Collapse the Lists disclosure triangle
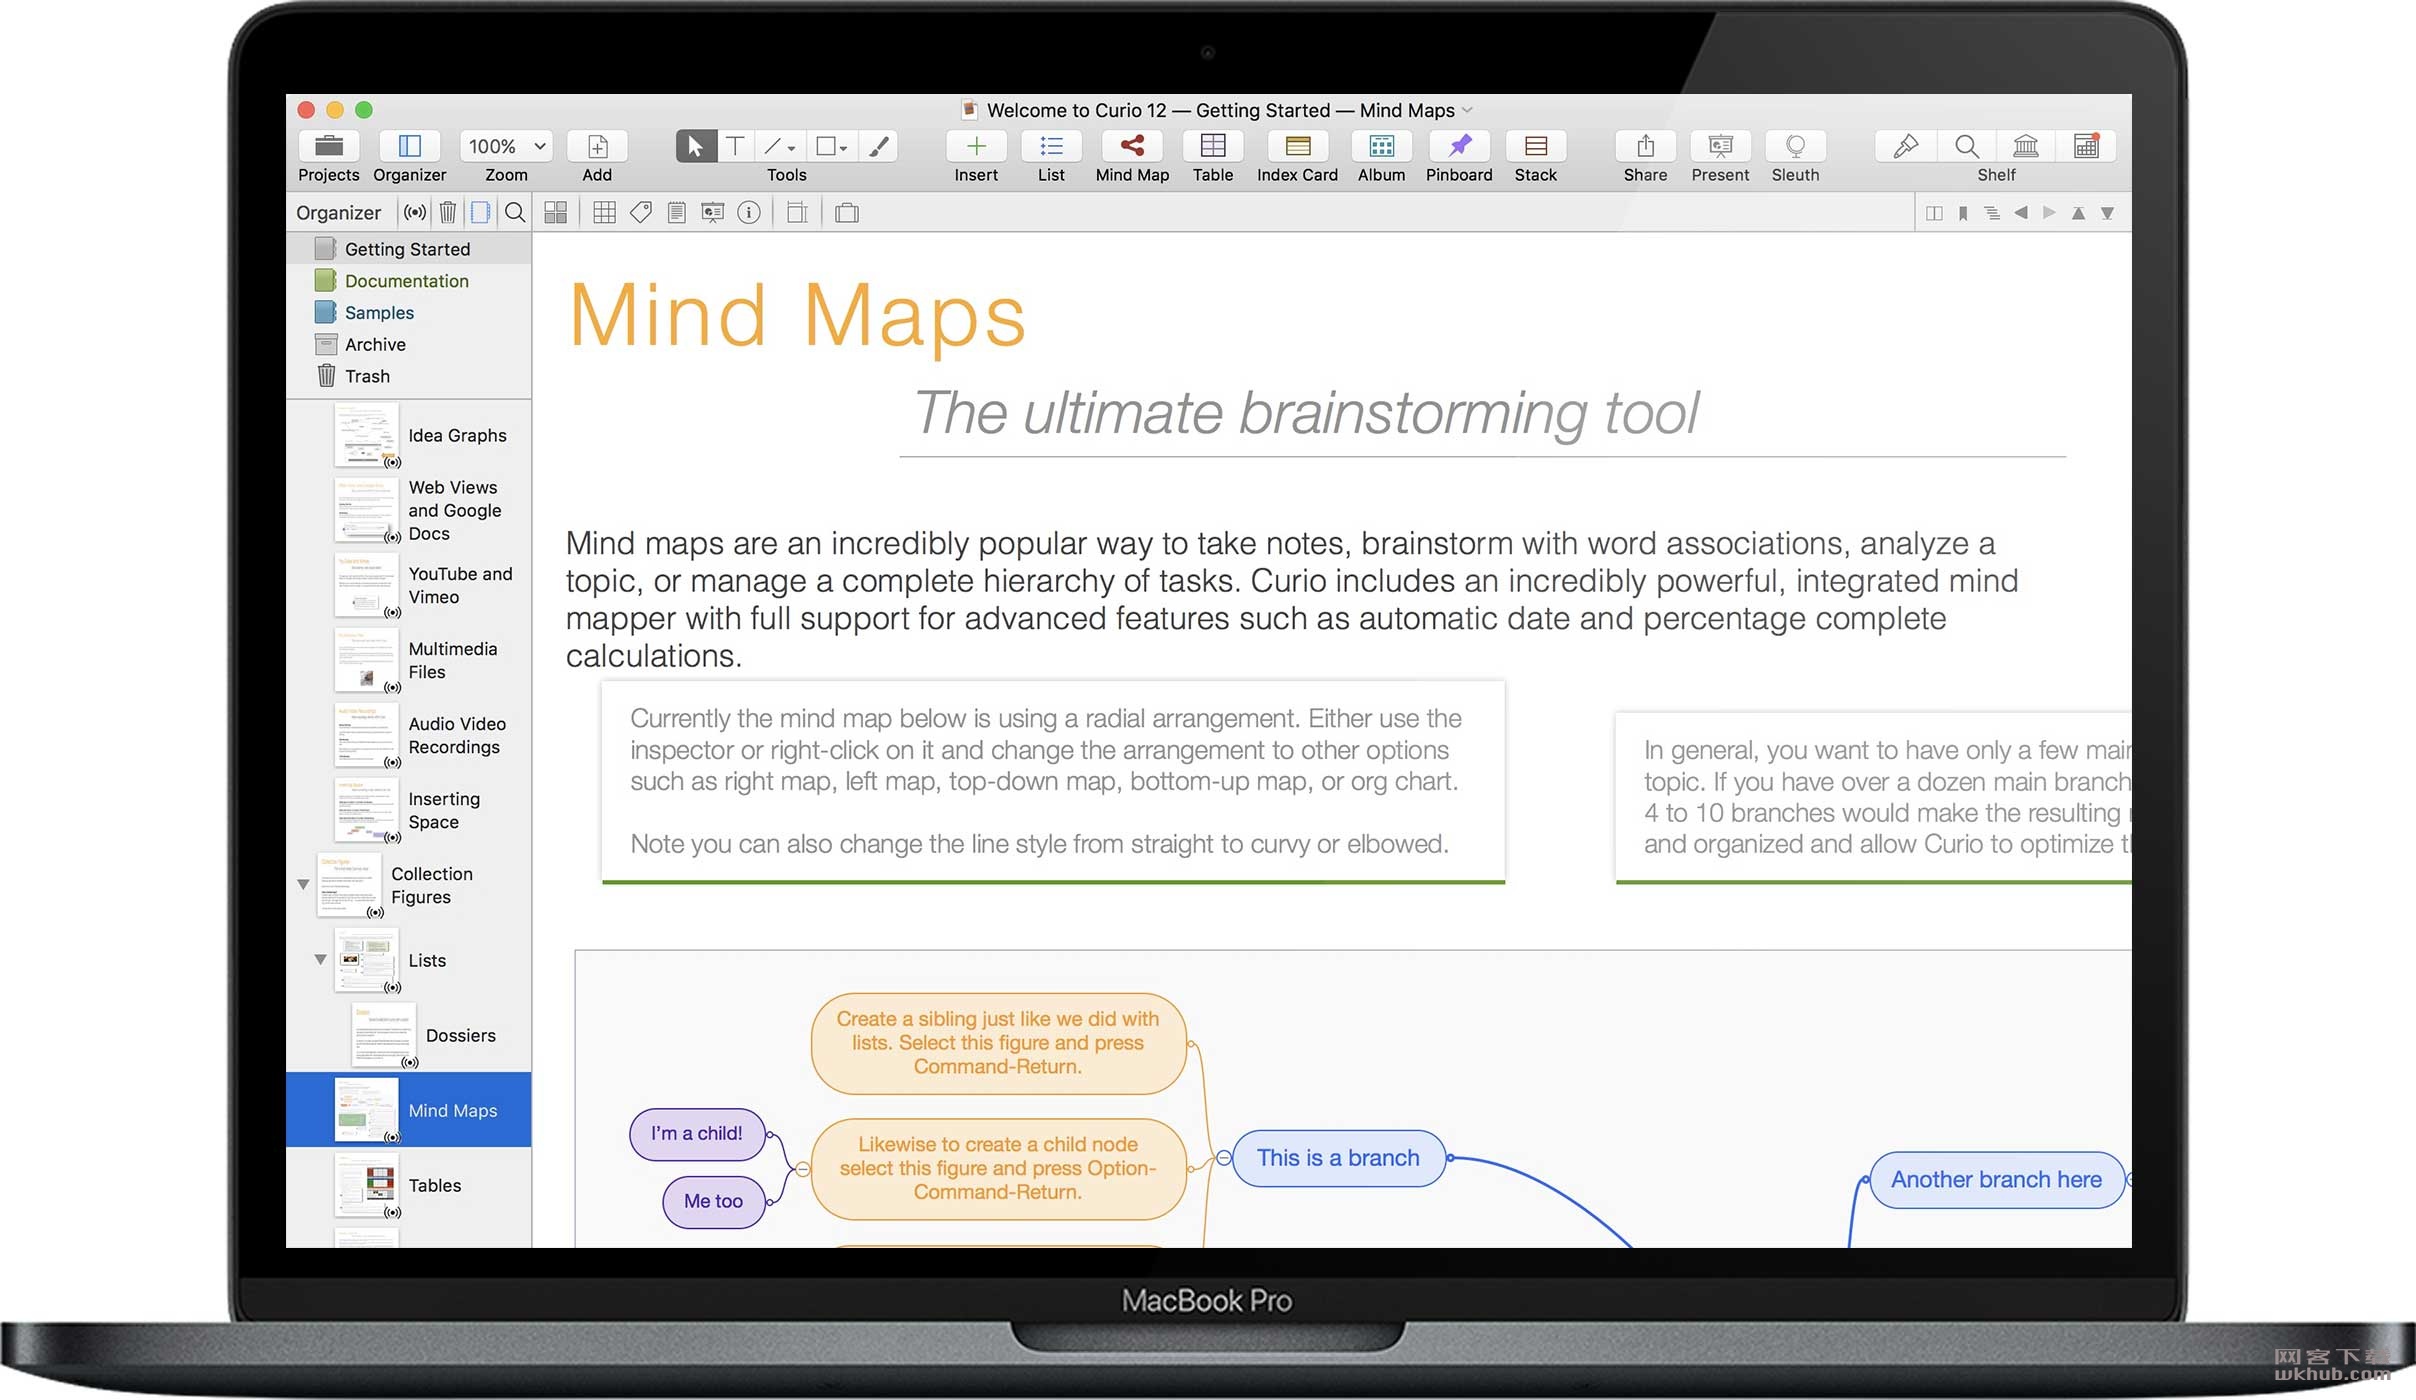Screen dimensions: 2416x1400 pyautogui.click(x=320, y=959)
